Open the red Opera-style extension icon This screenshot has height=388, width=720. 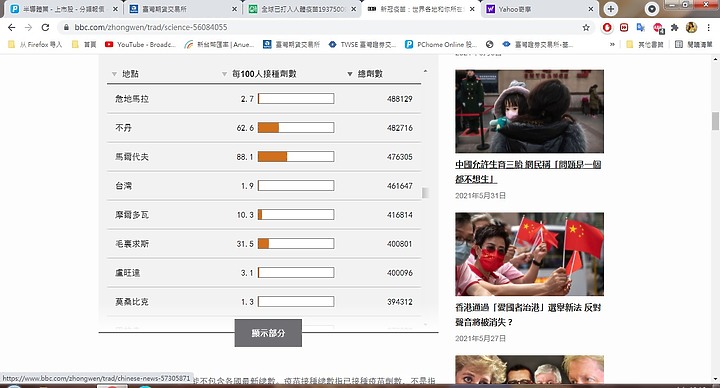point(607,28)
